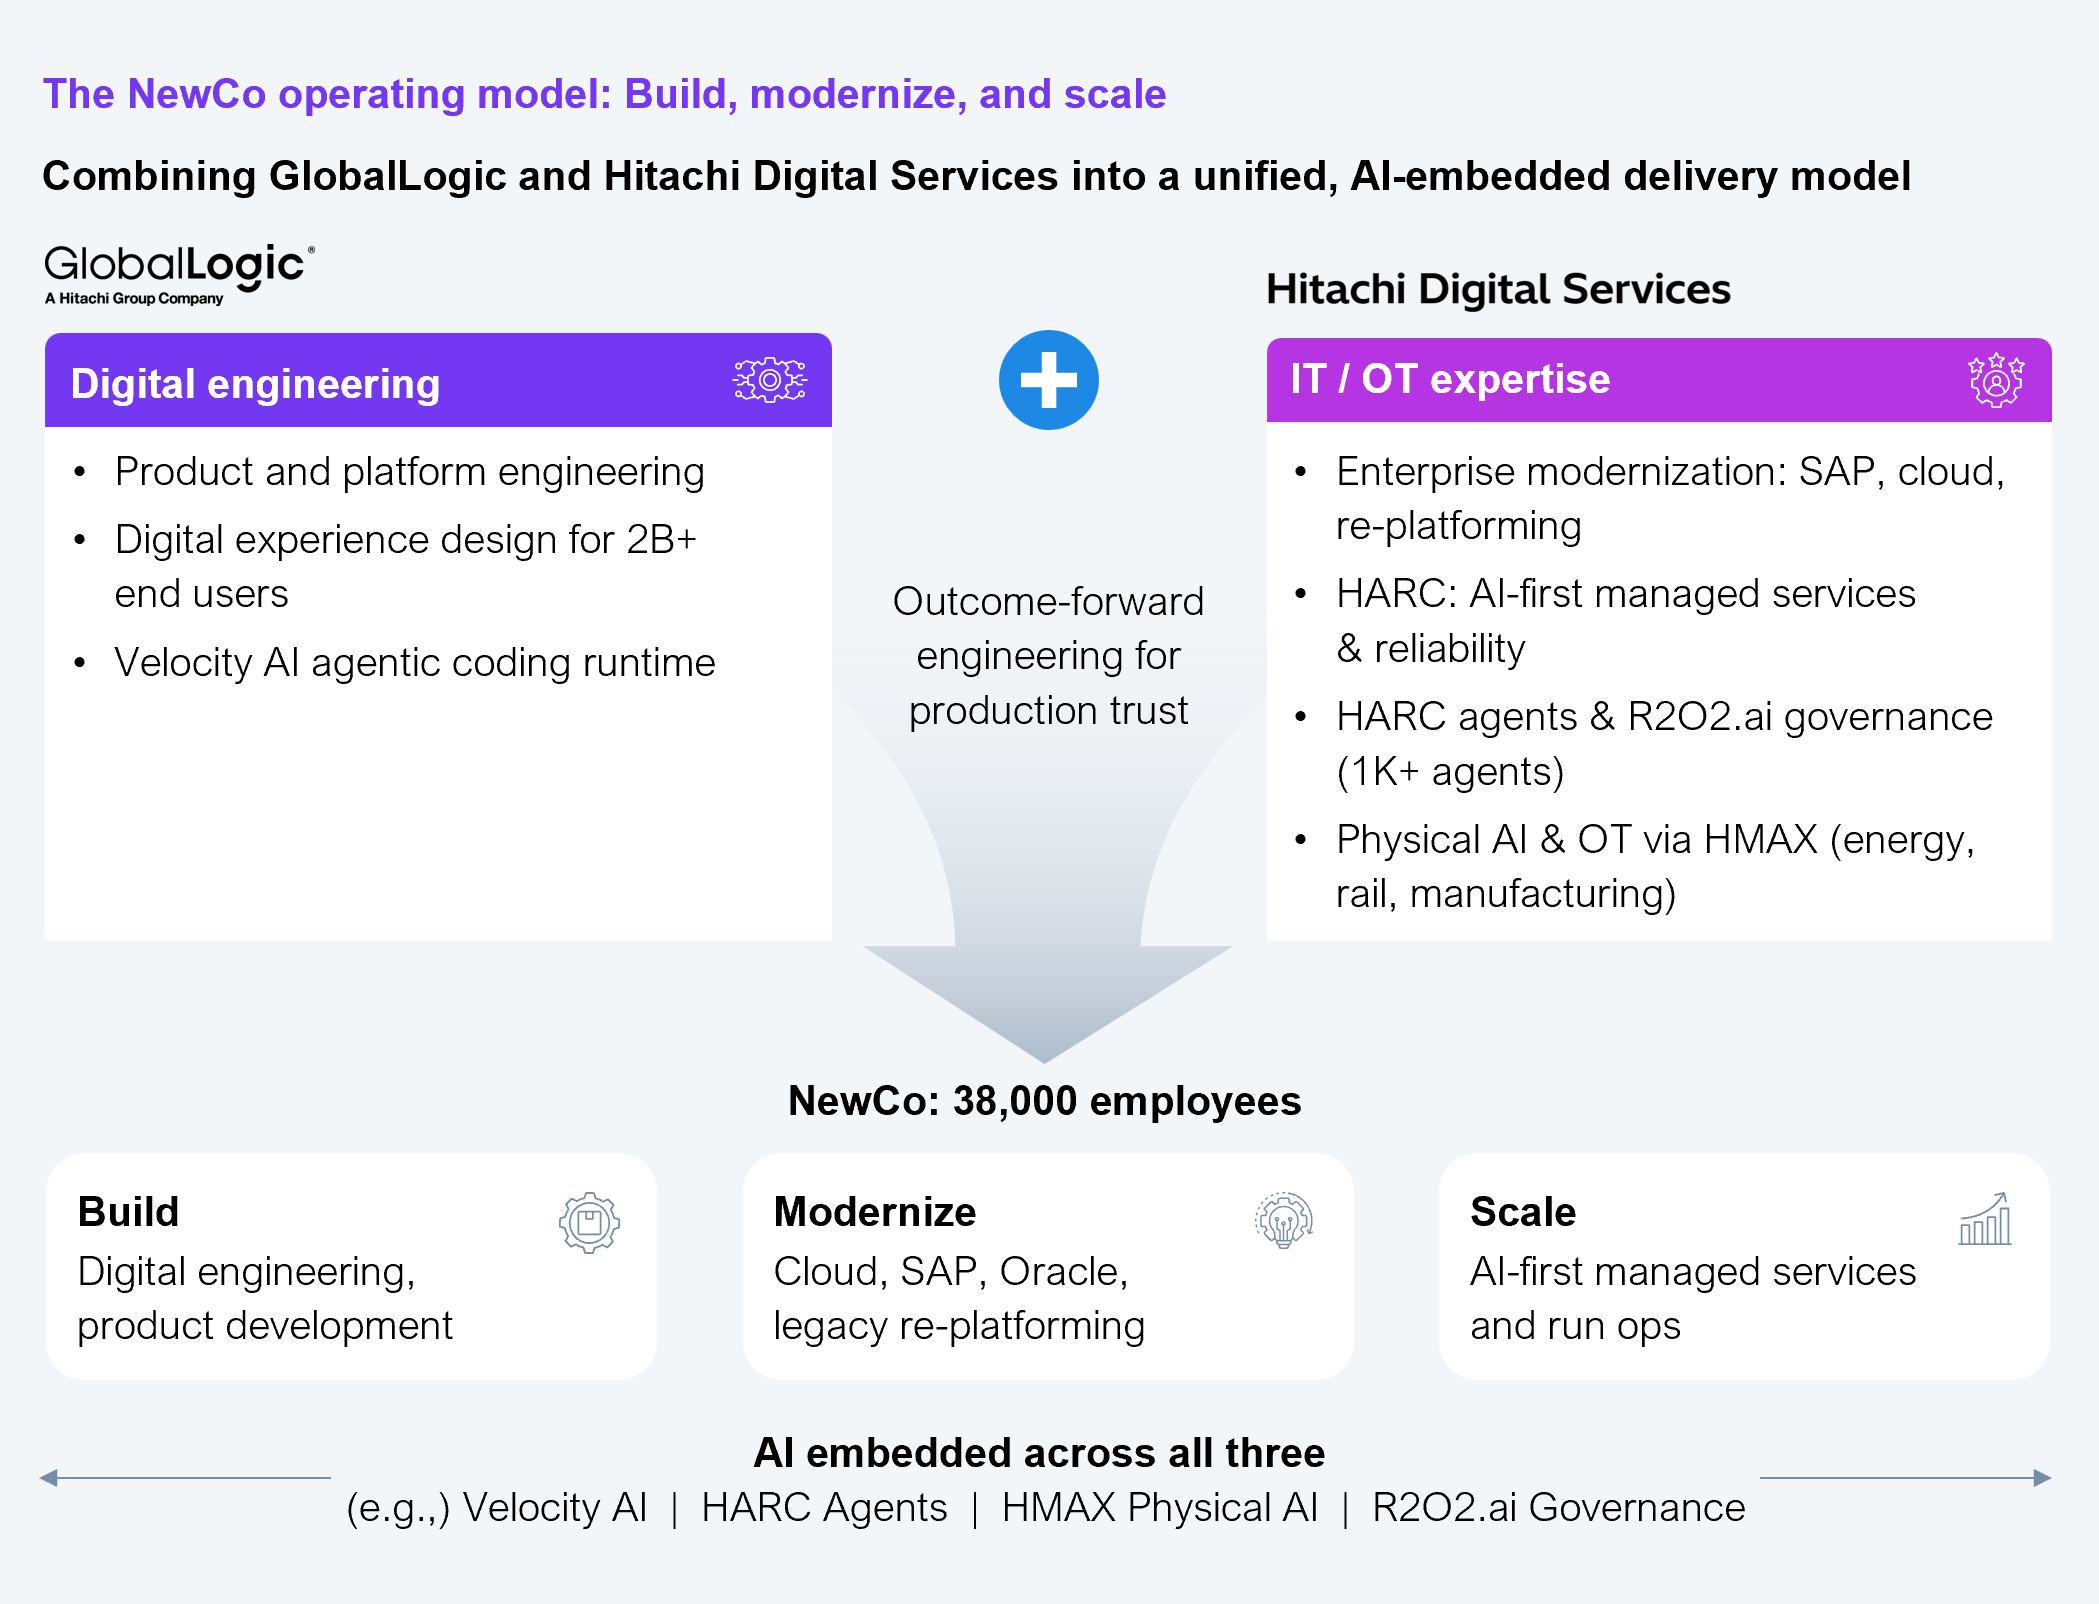The image size is (2099, 1604).
Task: Click the Hitachi Digital Services heading
Action: (x=1497, y=289)
